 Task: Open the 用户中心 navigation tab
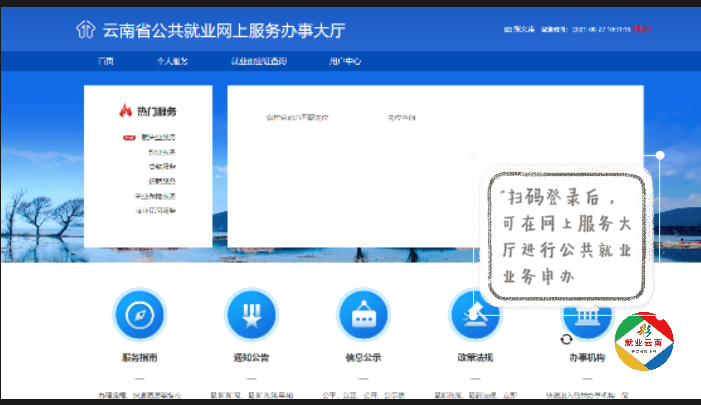[x=345, y=62]
